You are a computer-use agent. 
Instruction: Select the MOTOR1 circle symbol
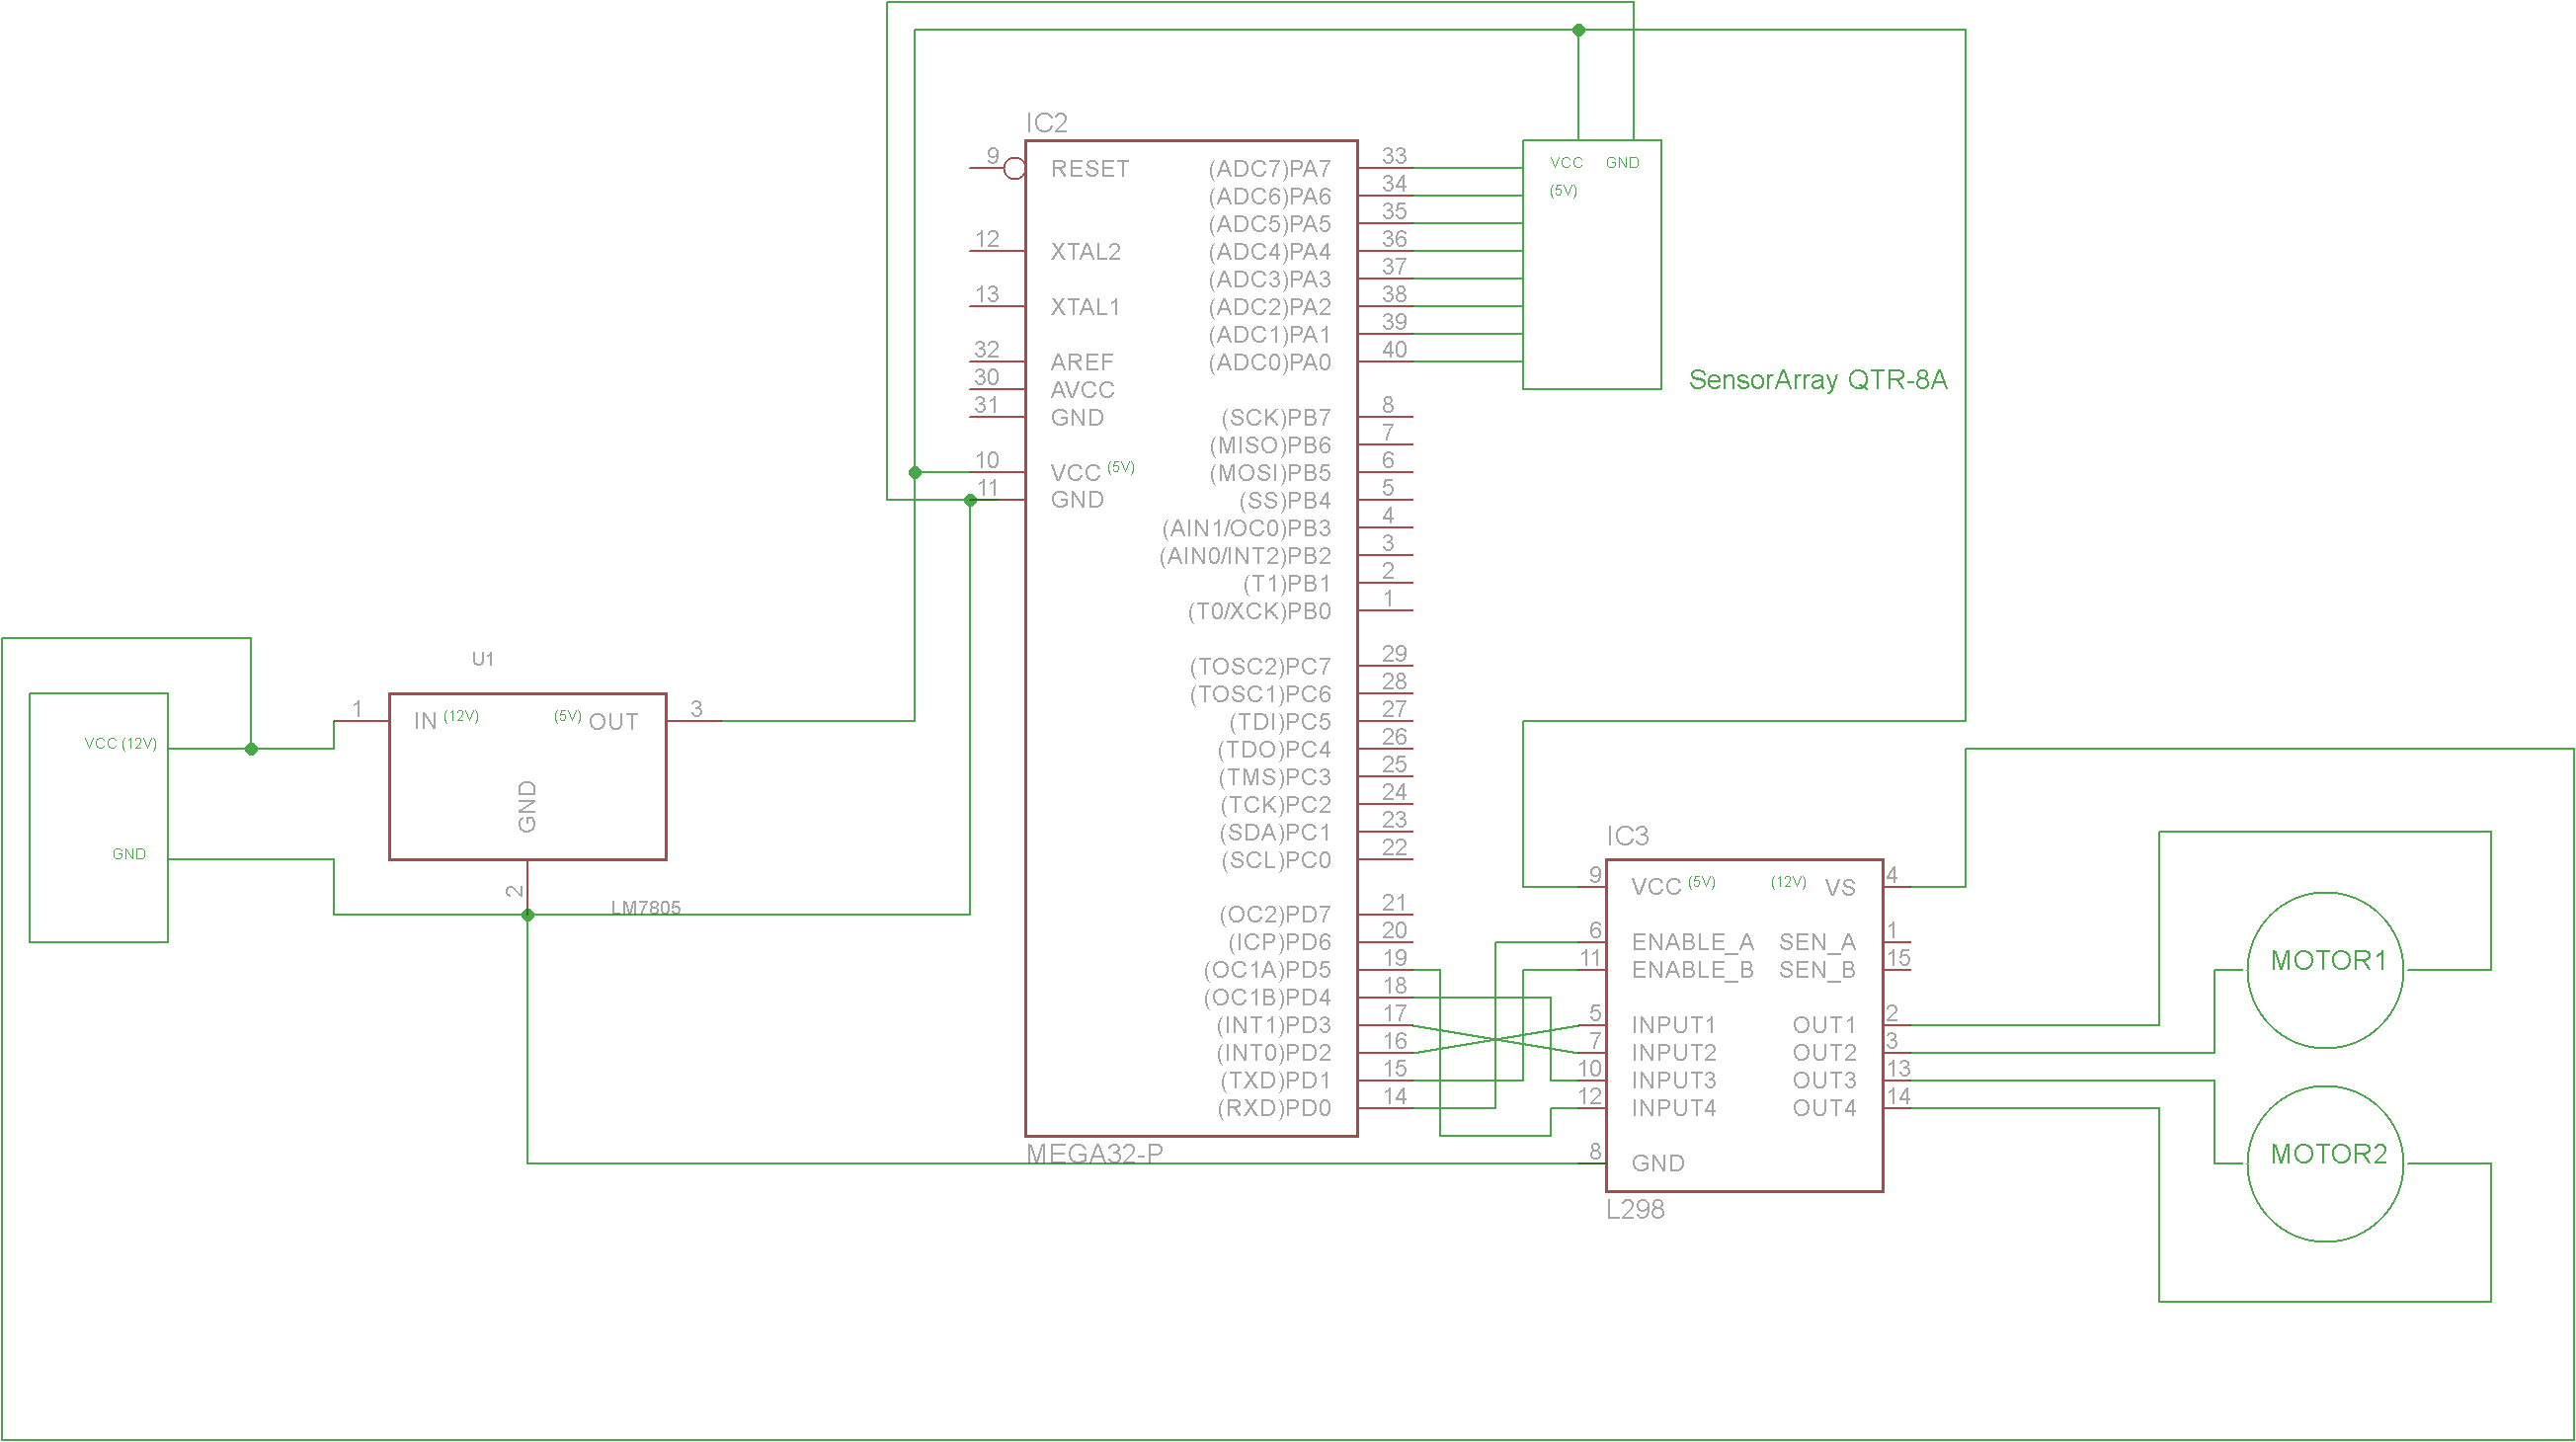pyautogui.click(x=2325, y=970)
